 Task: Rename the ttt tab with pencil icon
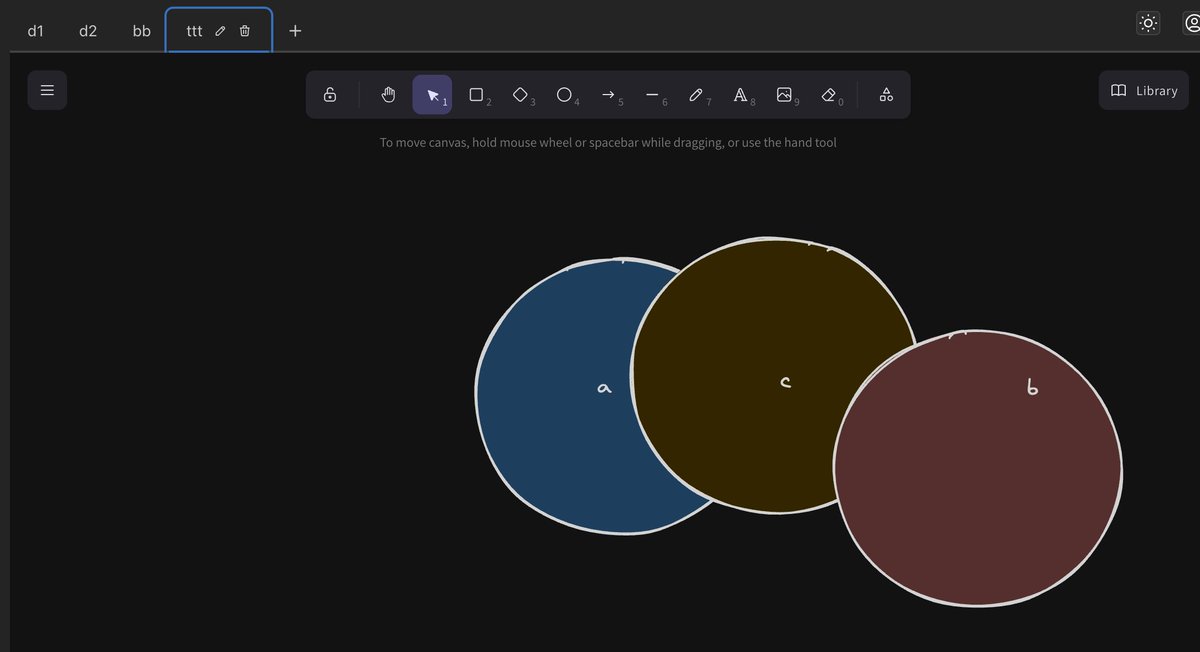[x=221, y=31]
